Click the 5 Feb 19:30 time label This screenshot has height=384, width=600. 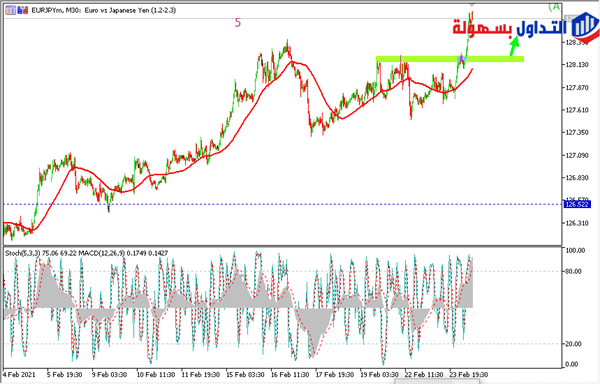(x=65, y=374)
